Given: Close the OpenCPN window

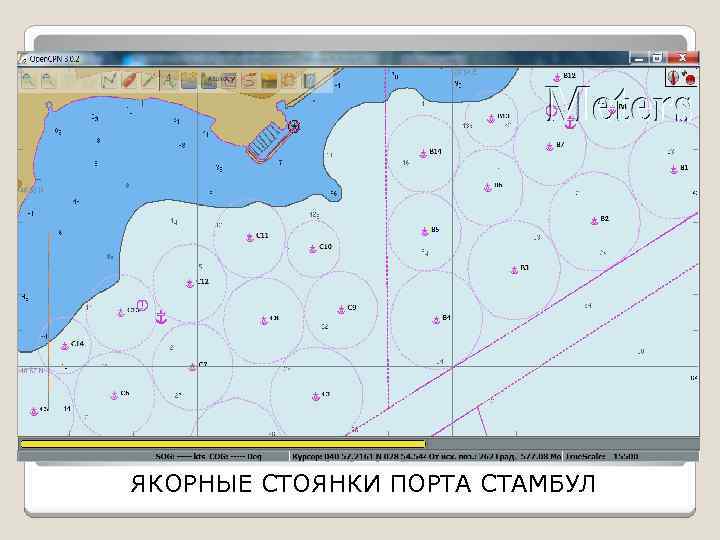Looking at the screenshot, I should (x=682, y=58).
